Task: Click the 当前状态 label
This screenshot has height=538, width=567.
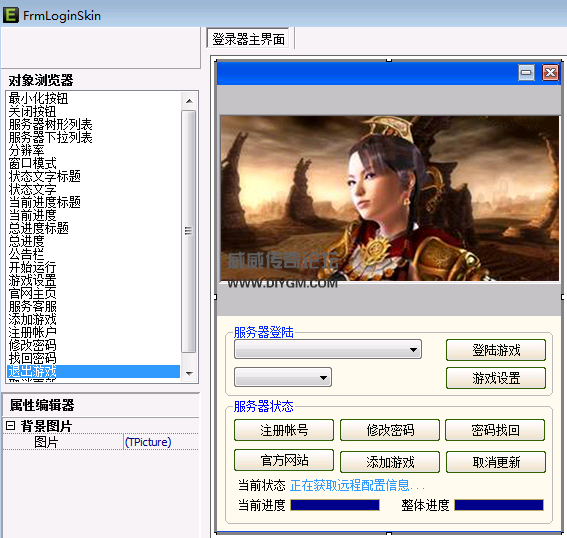Action: click(x=261, y=485)
